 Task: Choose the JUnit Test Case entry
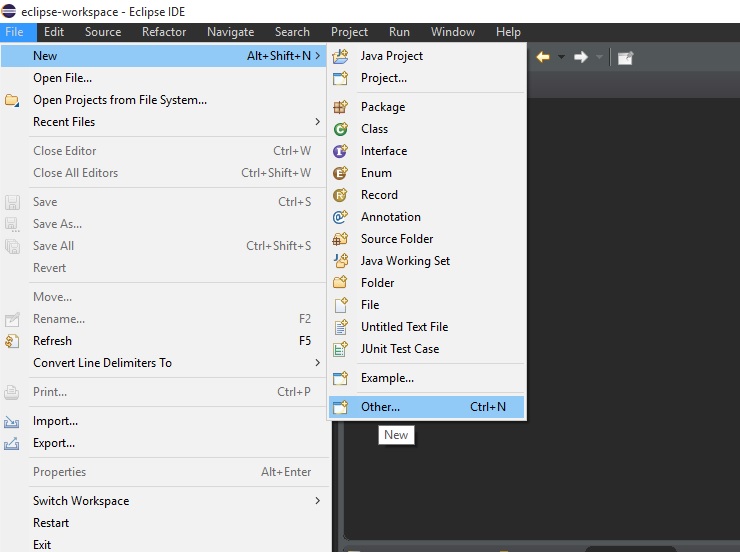[427, 349]
